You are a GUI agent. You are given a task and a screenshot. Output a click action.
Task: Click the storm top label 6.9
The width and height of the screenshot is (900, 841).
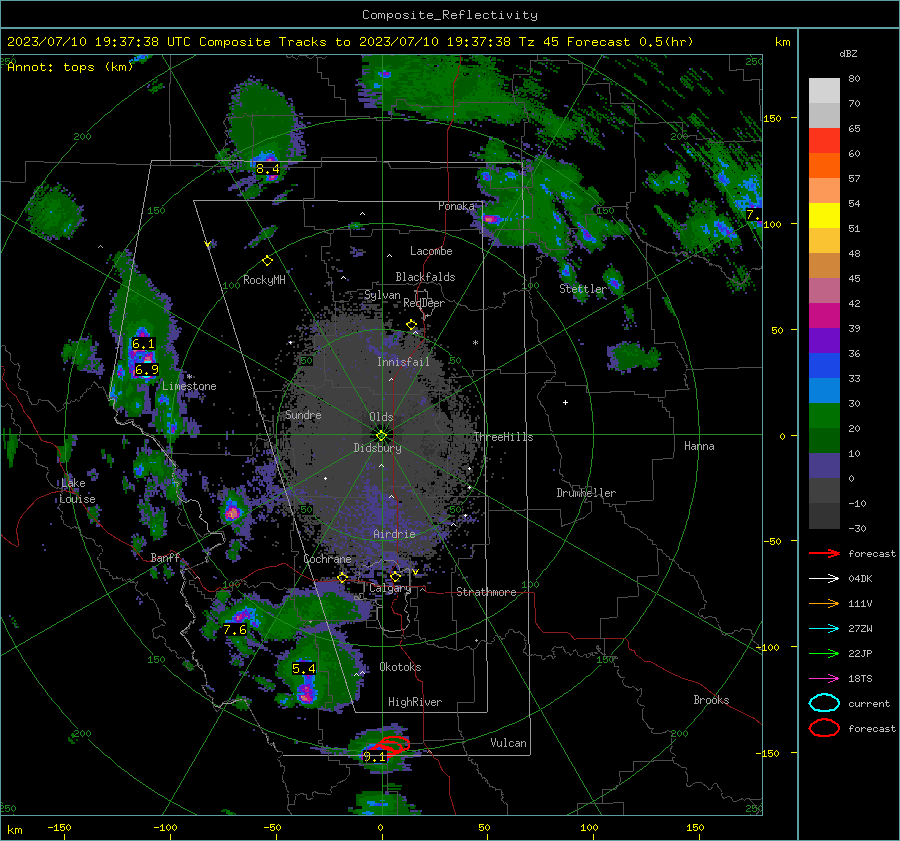146,370
